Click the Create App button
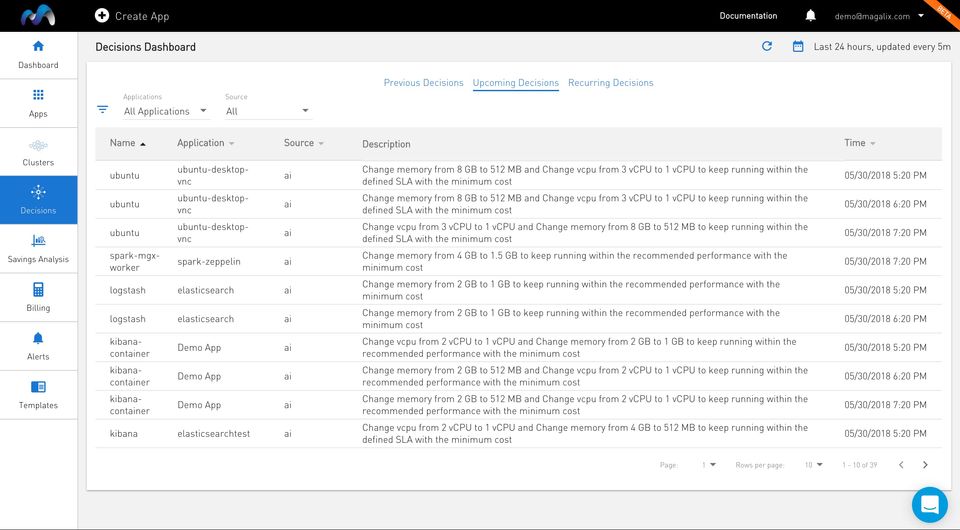 point(132,16)
